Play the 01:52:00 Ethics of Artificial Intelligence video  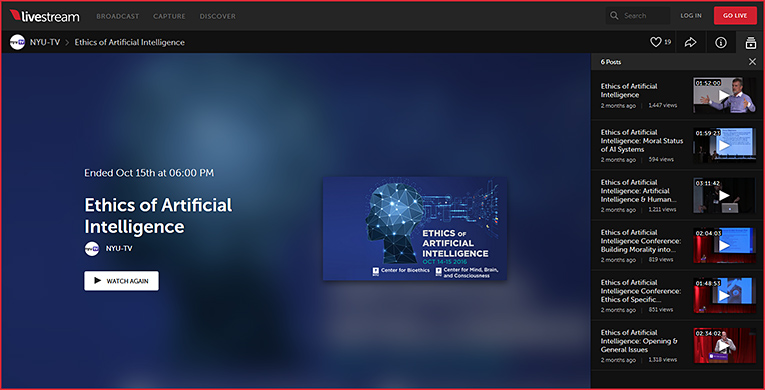click(725, 95)
